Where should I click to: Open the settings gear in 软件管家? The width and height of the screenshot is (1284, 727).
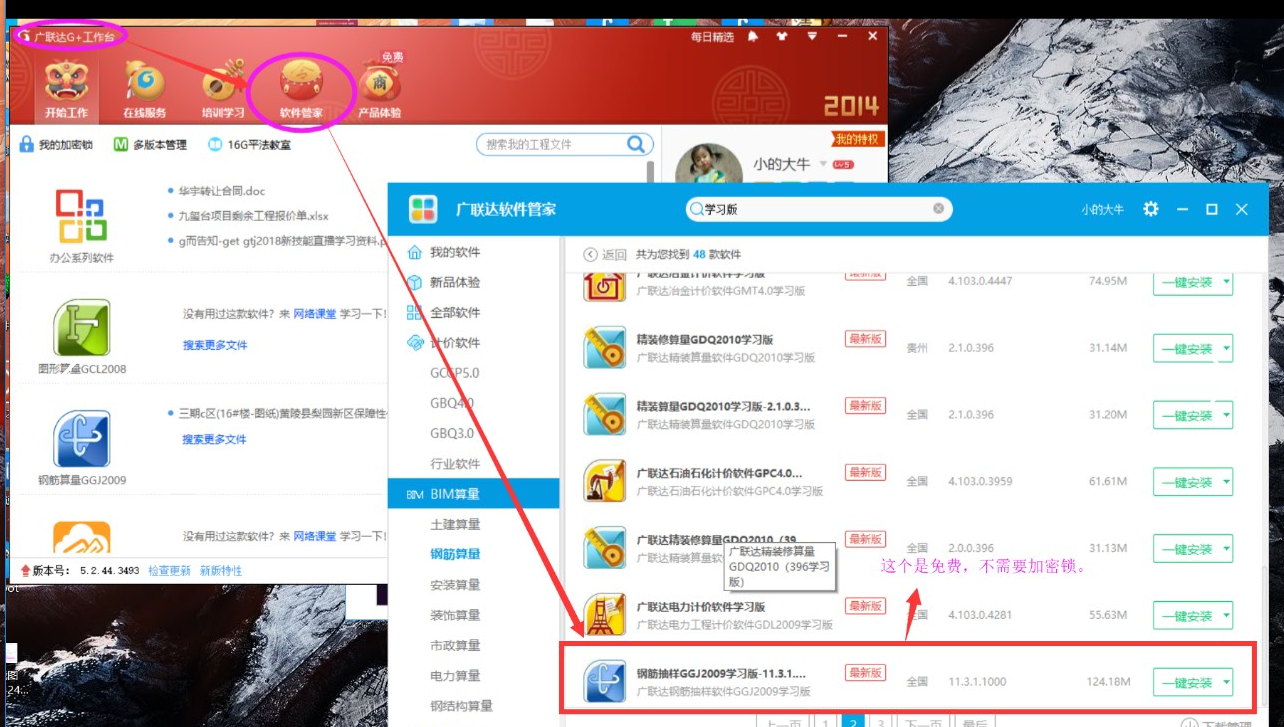click(x=1151, y=209)
